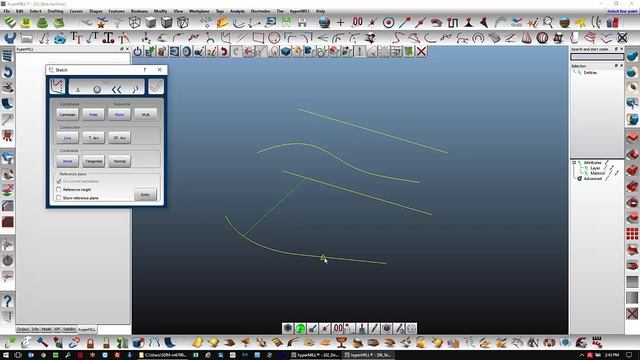Select Entities in the Selection panel
Viewport: 640px width, 360px height.
tap(590, 73)
